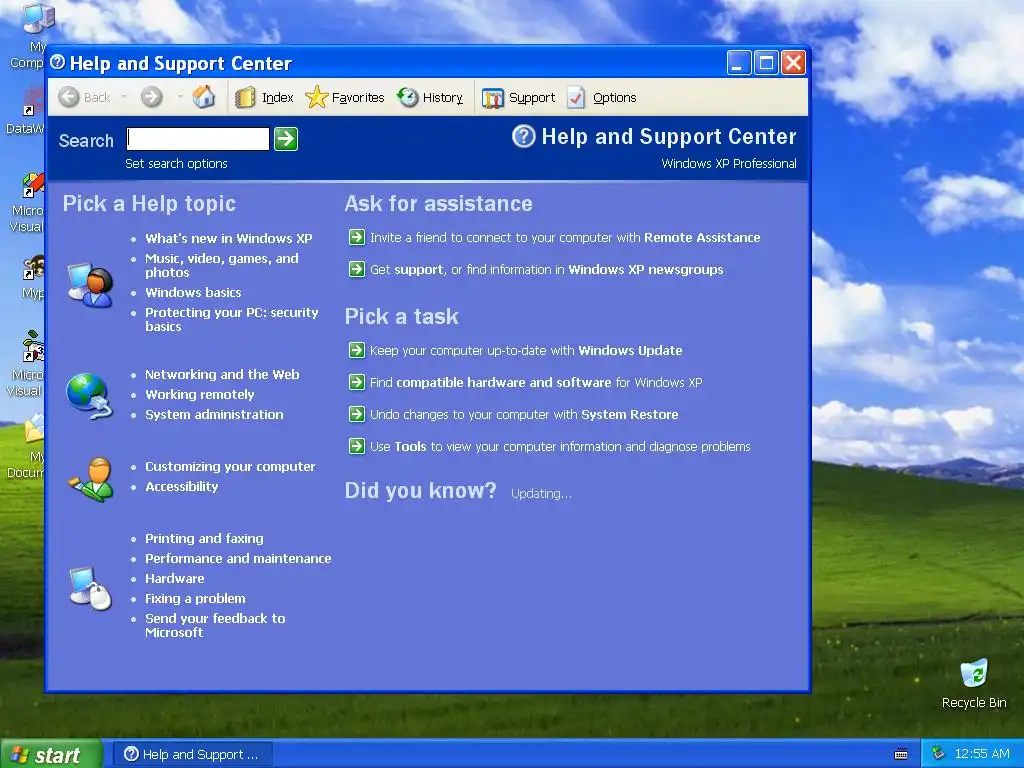Click the computer and mouse hardware icon

90,588
